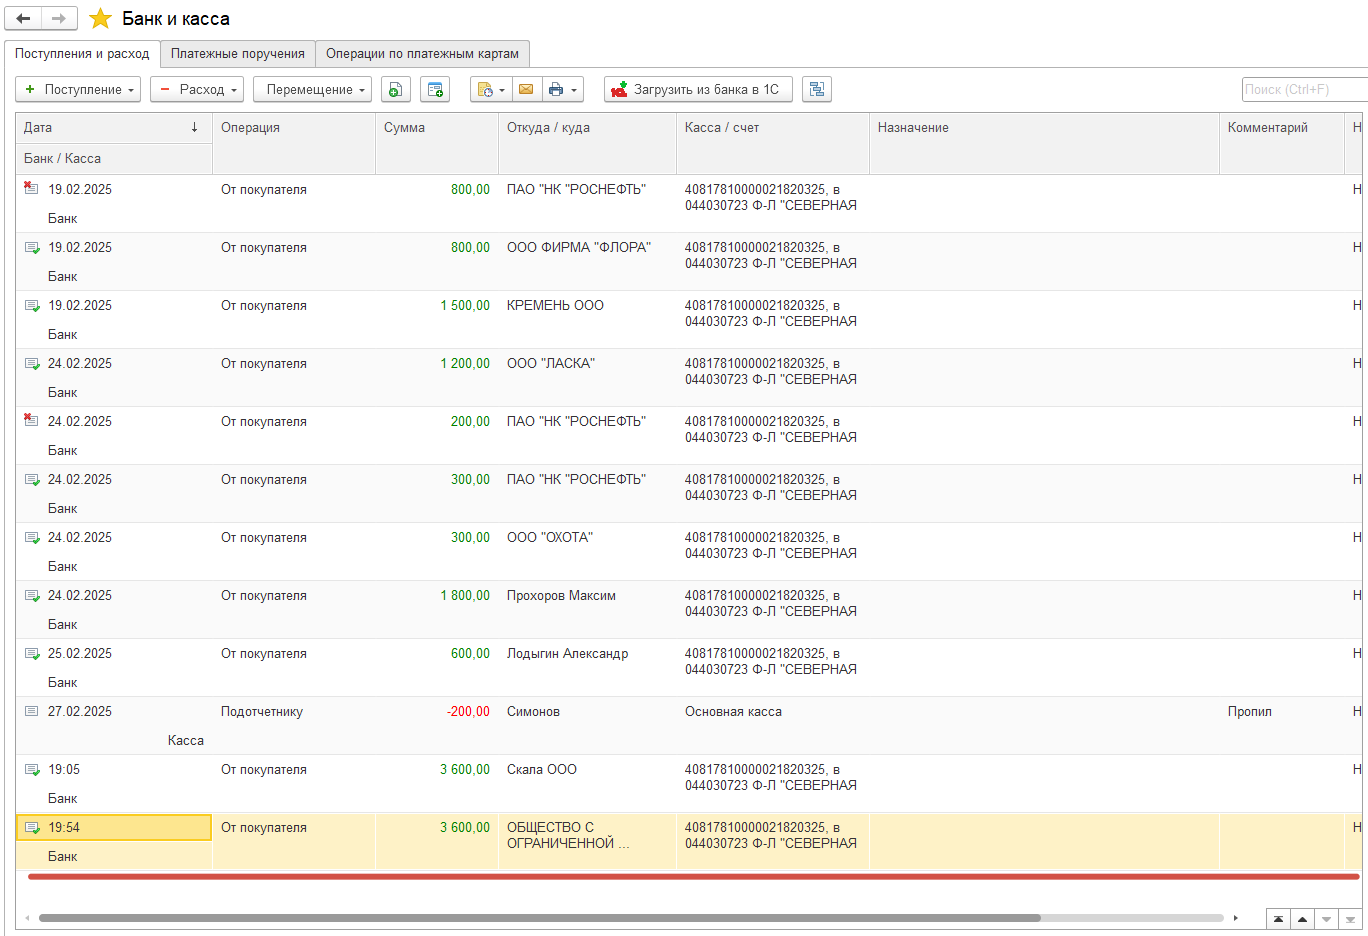This screenshot has width=1368, height=936.
Task: Click the move up one page arrow
Action: click(x=1302, y=919)
